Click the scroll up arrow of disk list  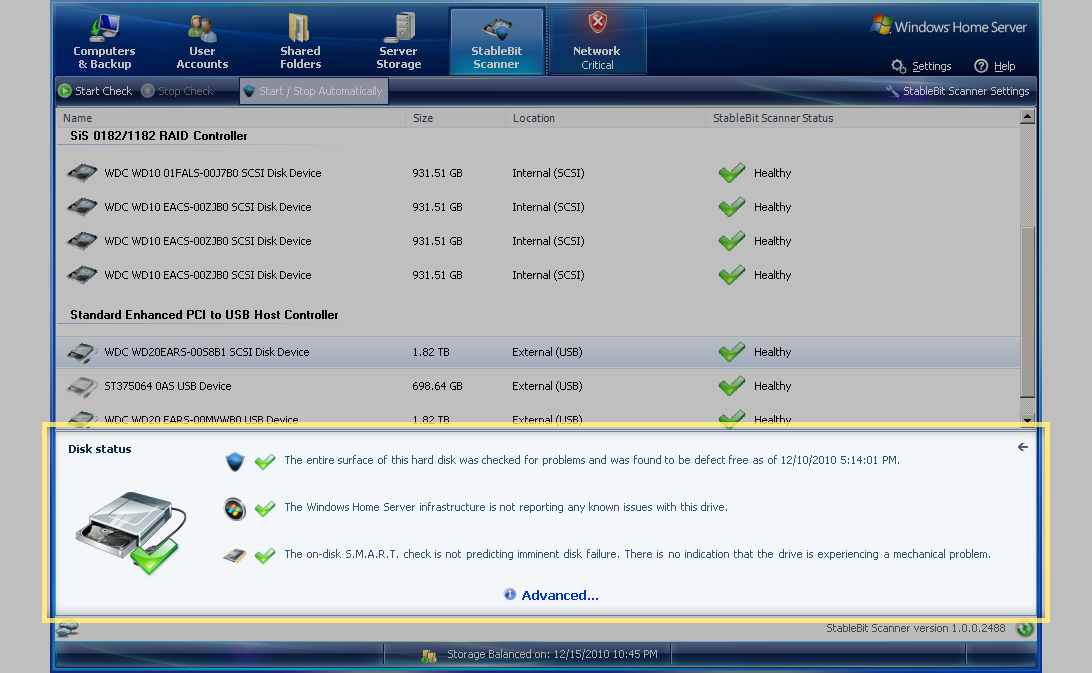click(1027, 117)
